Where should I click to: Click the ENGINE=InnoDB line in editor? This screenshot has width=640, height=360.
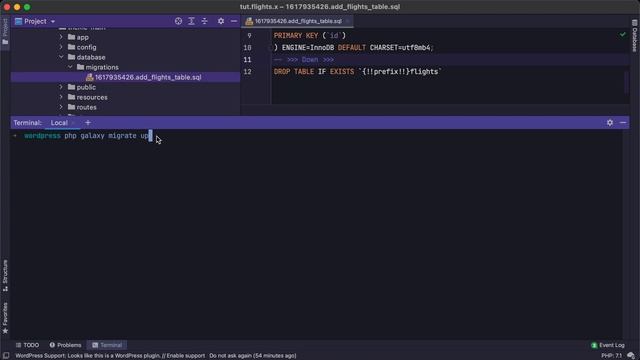click(x=353, y=48)
